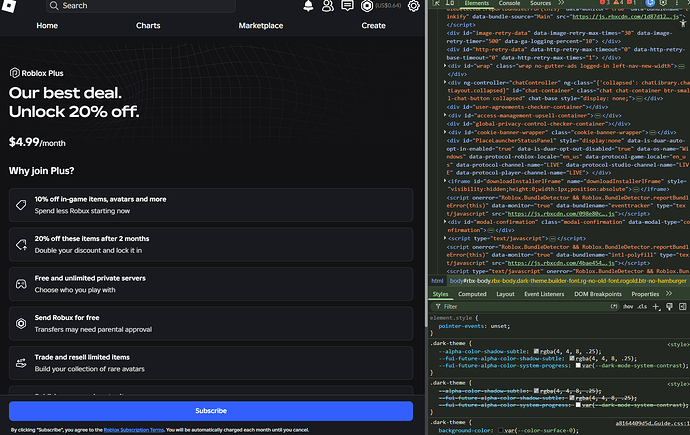Toggle the computed styles sidebar icon

pyautogui.click(x=683, y=307)
